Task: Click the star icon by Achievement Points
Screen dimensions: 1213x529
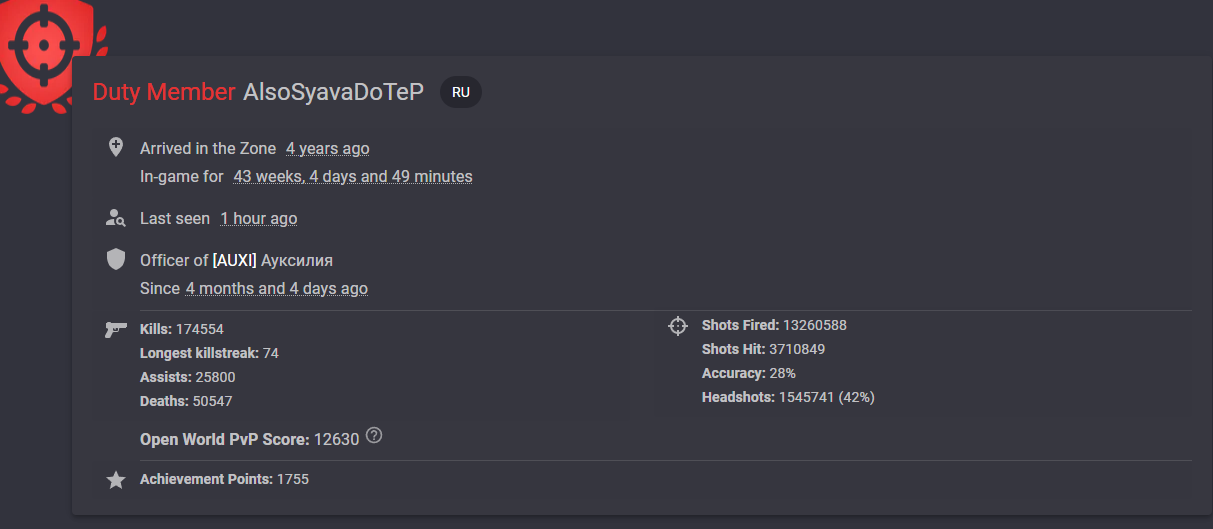Action: (116, 480)
